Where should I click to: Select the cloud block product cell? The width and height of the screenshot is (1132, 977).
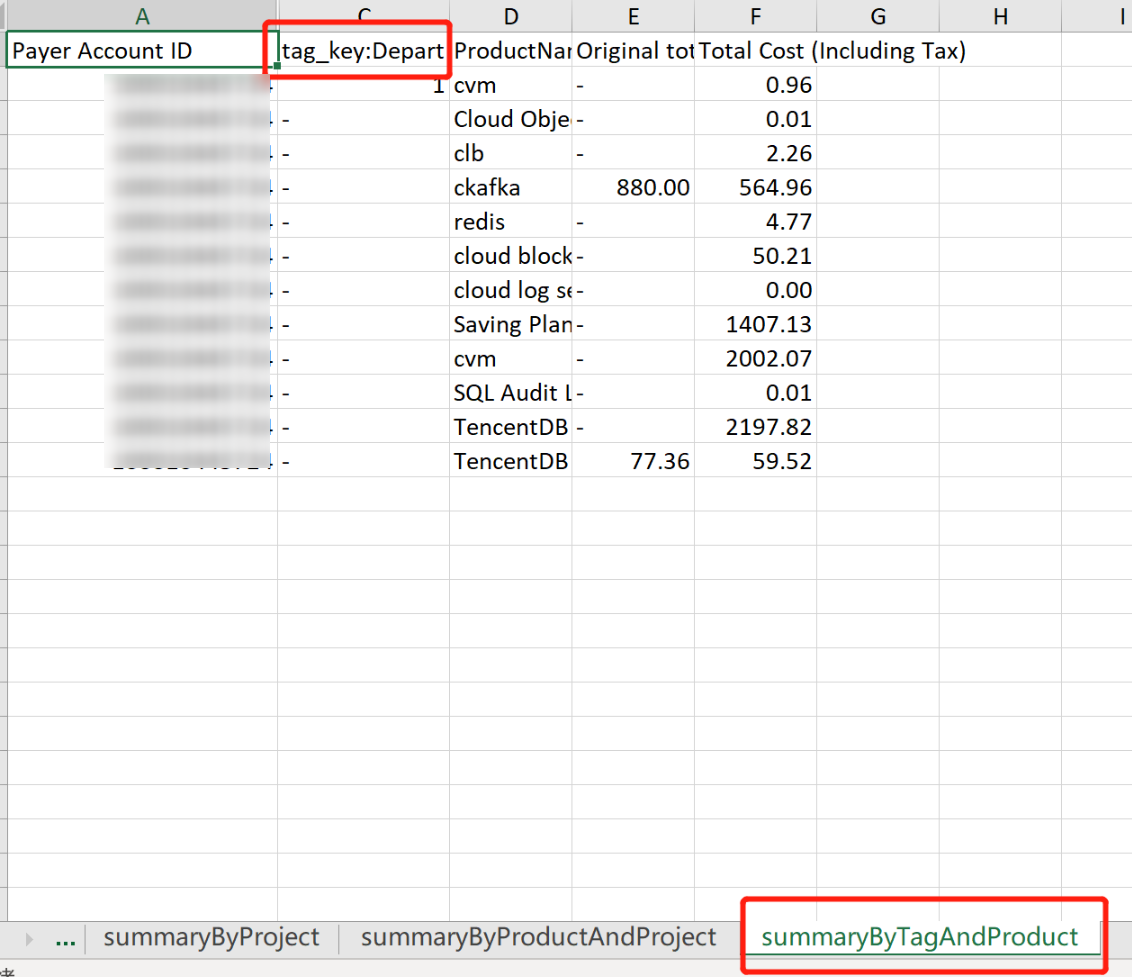[510, 256]
